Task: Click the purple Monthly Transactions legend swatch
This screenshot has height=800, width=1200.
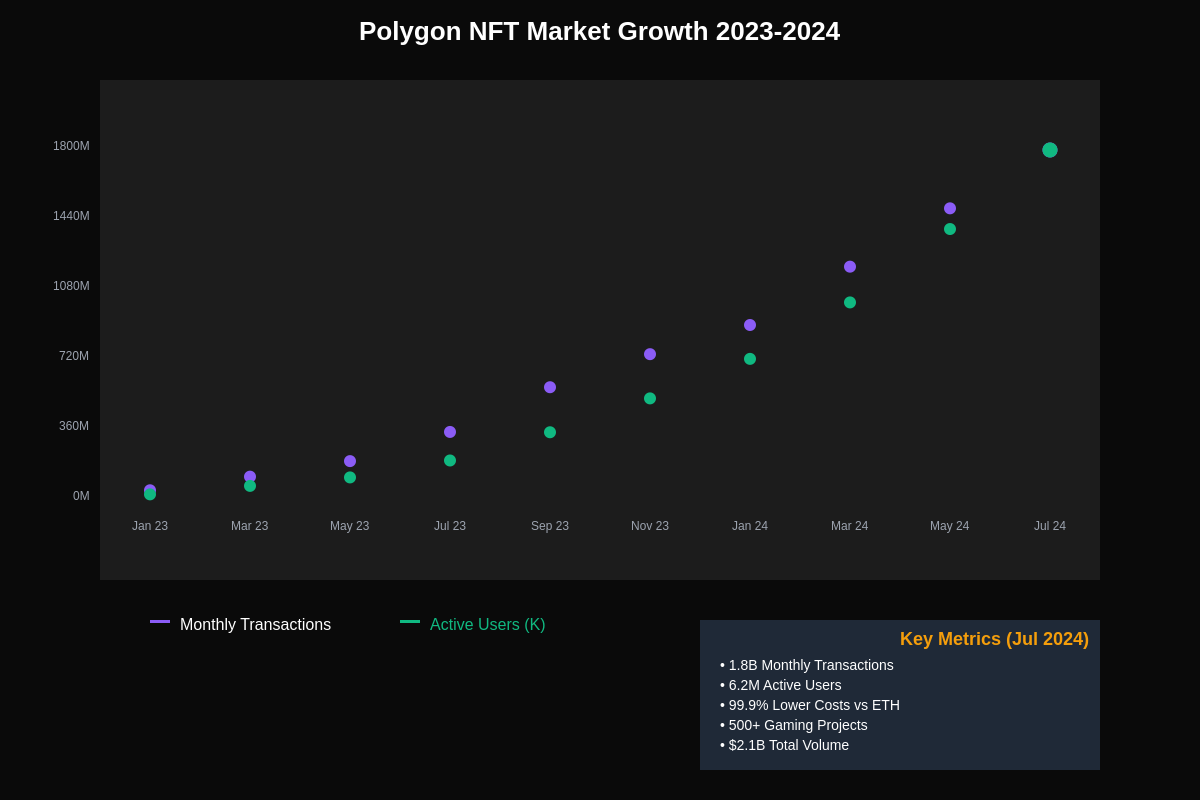Action: pyautogui.click(x=160, y=621)
